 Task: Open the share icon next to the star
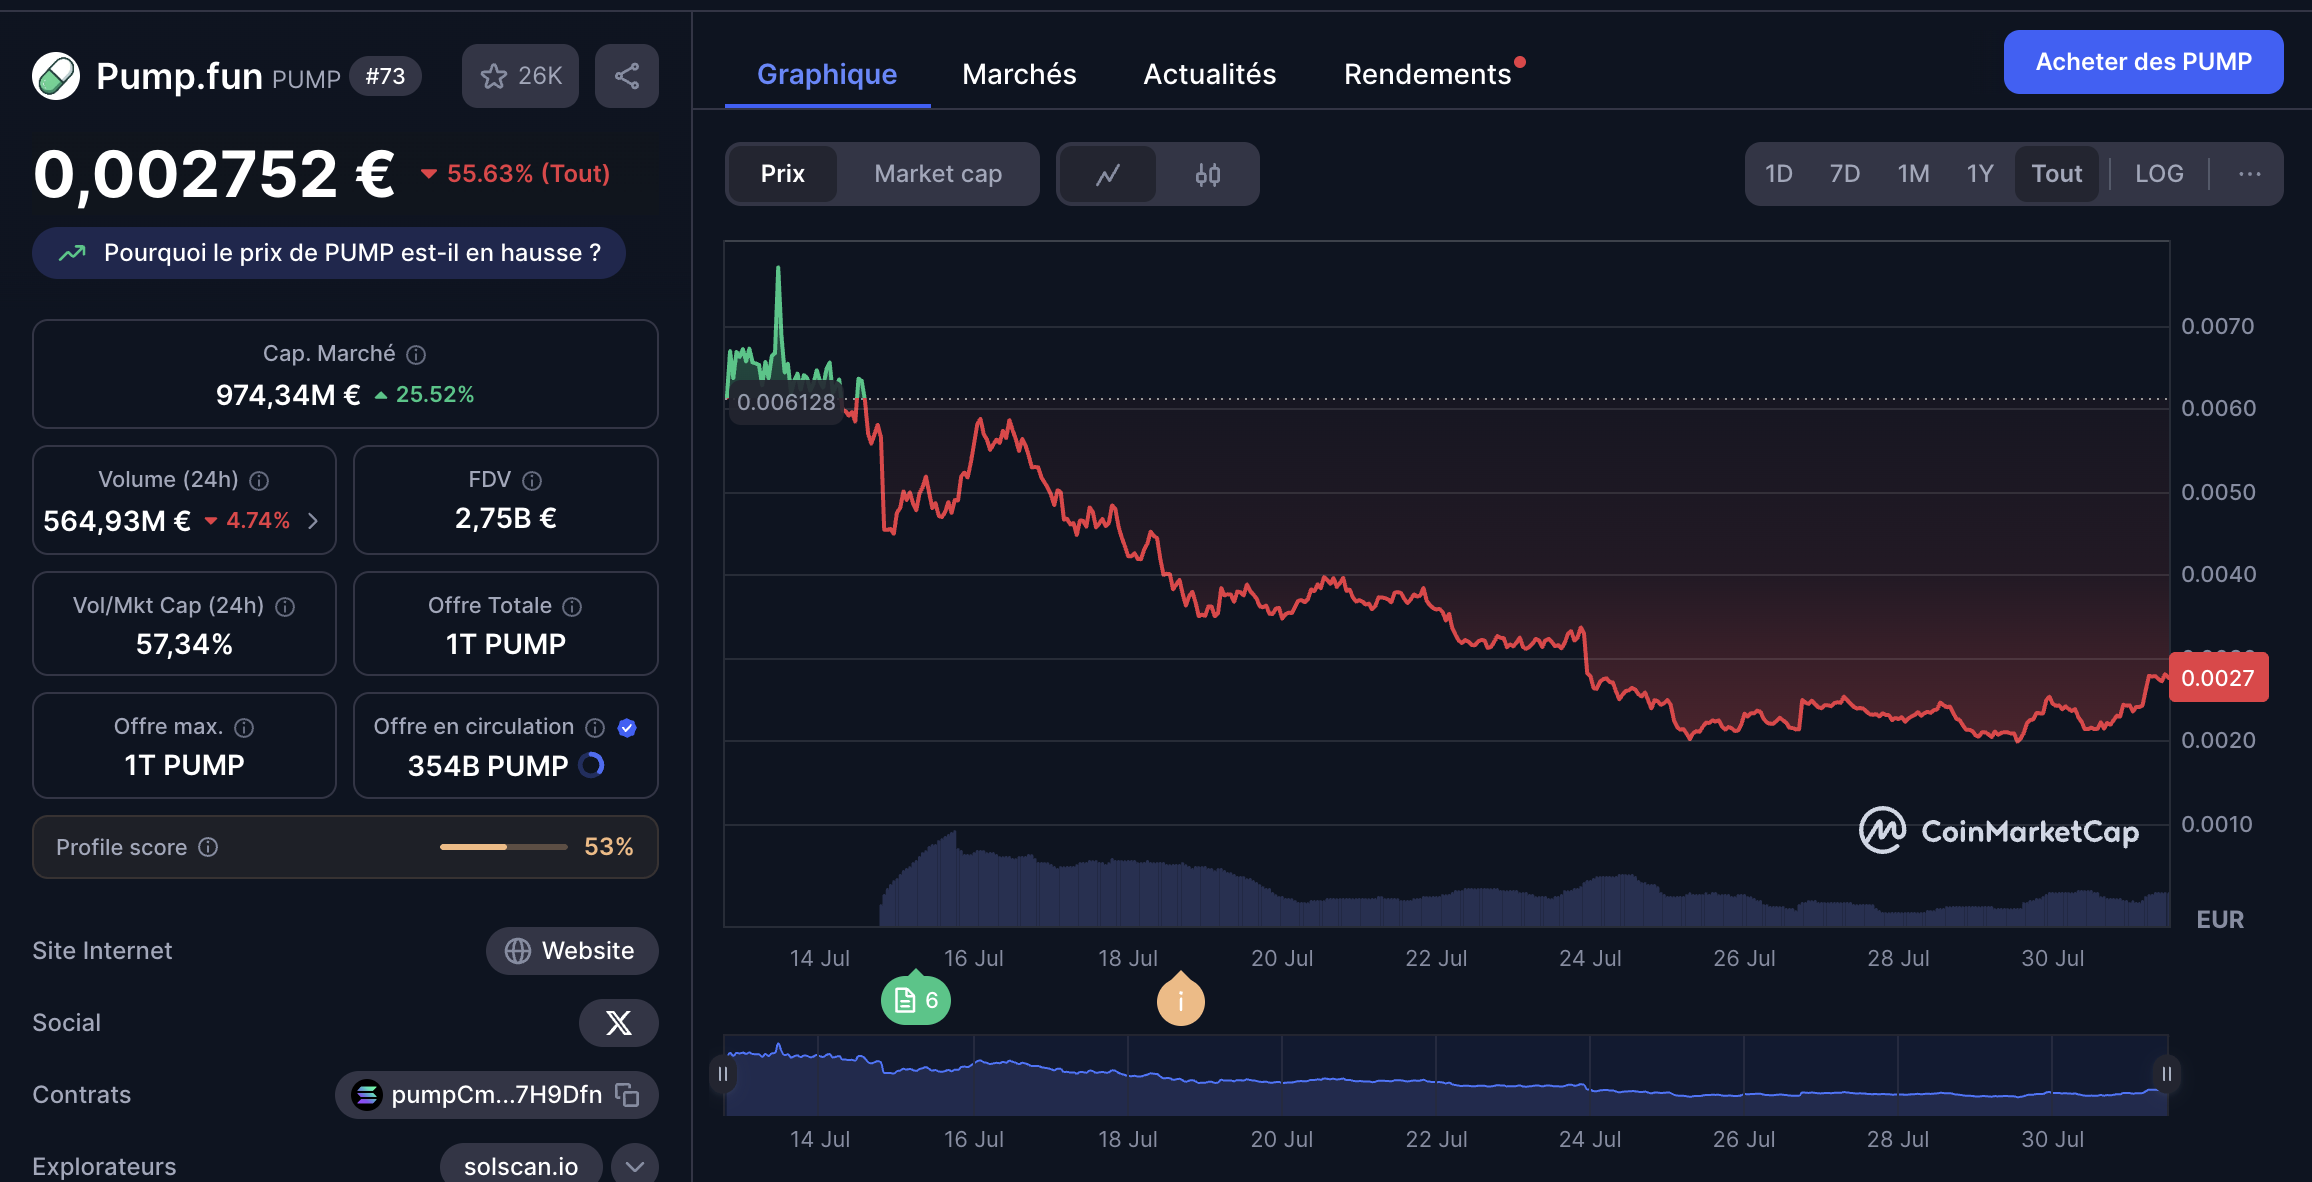pyautogui.click(x=626, y=75)
